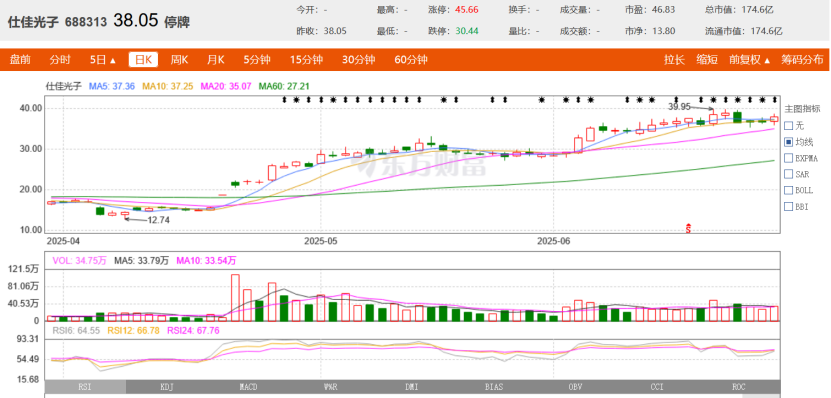Switch to the 月K monthly chart
The height and width of the screenshot is (398, 831).
click(x=215, y=60)
